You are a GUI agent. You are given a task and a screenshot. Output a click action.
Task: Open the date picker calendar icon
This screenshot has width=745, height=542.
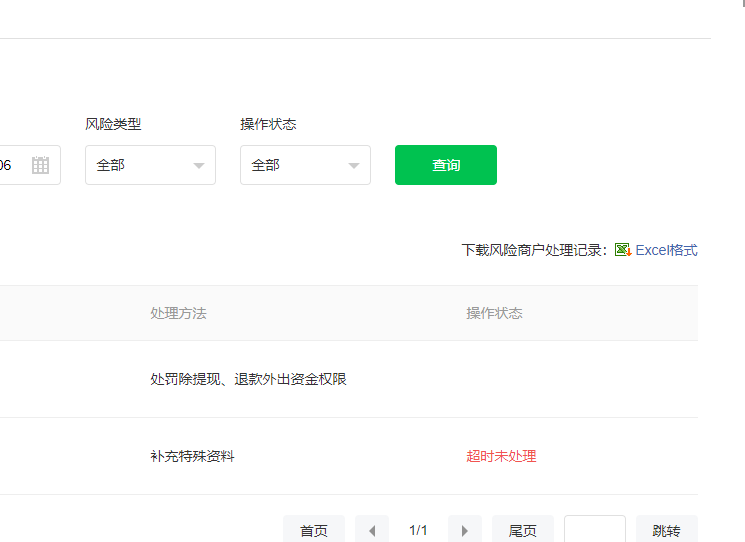click(x=40, y=165)
